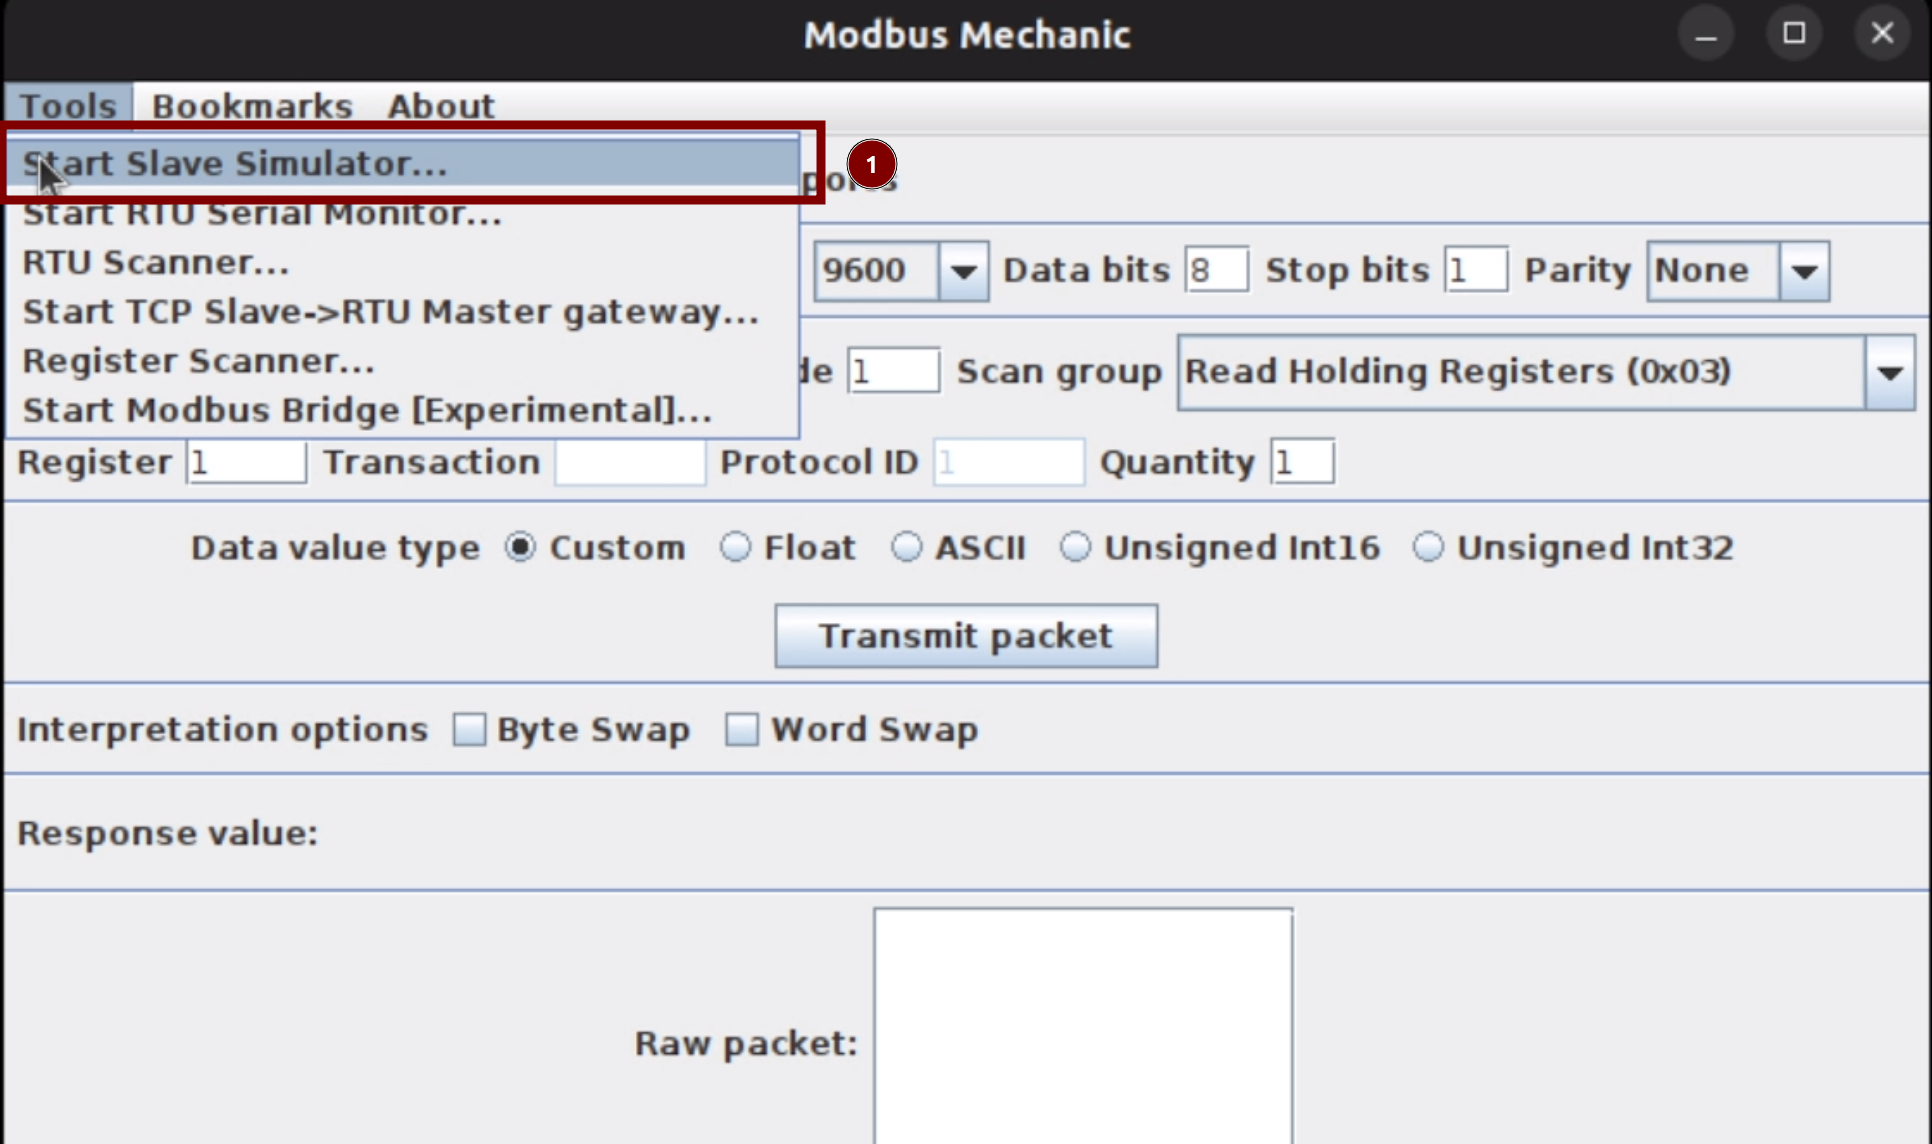
Task: Start Modbus Bridge [Experimental] entry
Action: point(403,410)
